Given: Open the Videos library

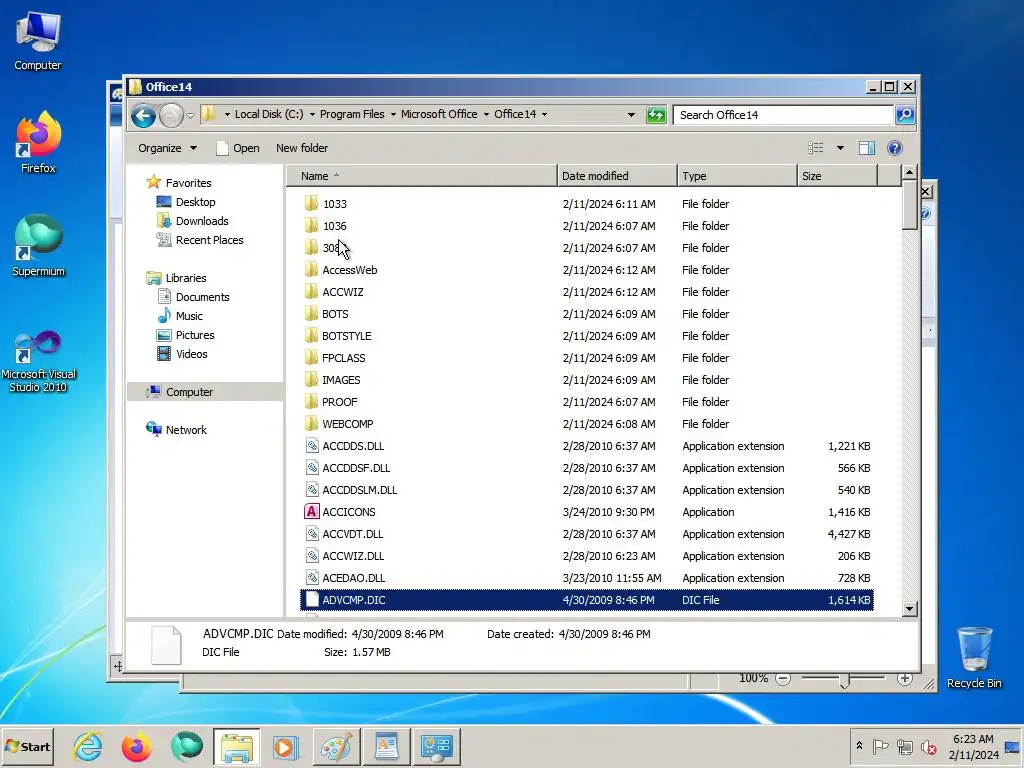Looking at the screenshot, I should [x=191, y=354].
